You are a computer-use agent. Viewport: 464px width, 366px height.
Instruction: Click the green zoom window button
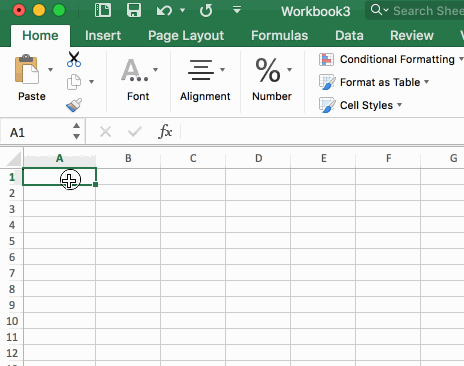point(59,10)
